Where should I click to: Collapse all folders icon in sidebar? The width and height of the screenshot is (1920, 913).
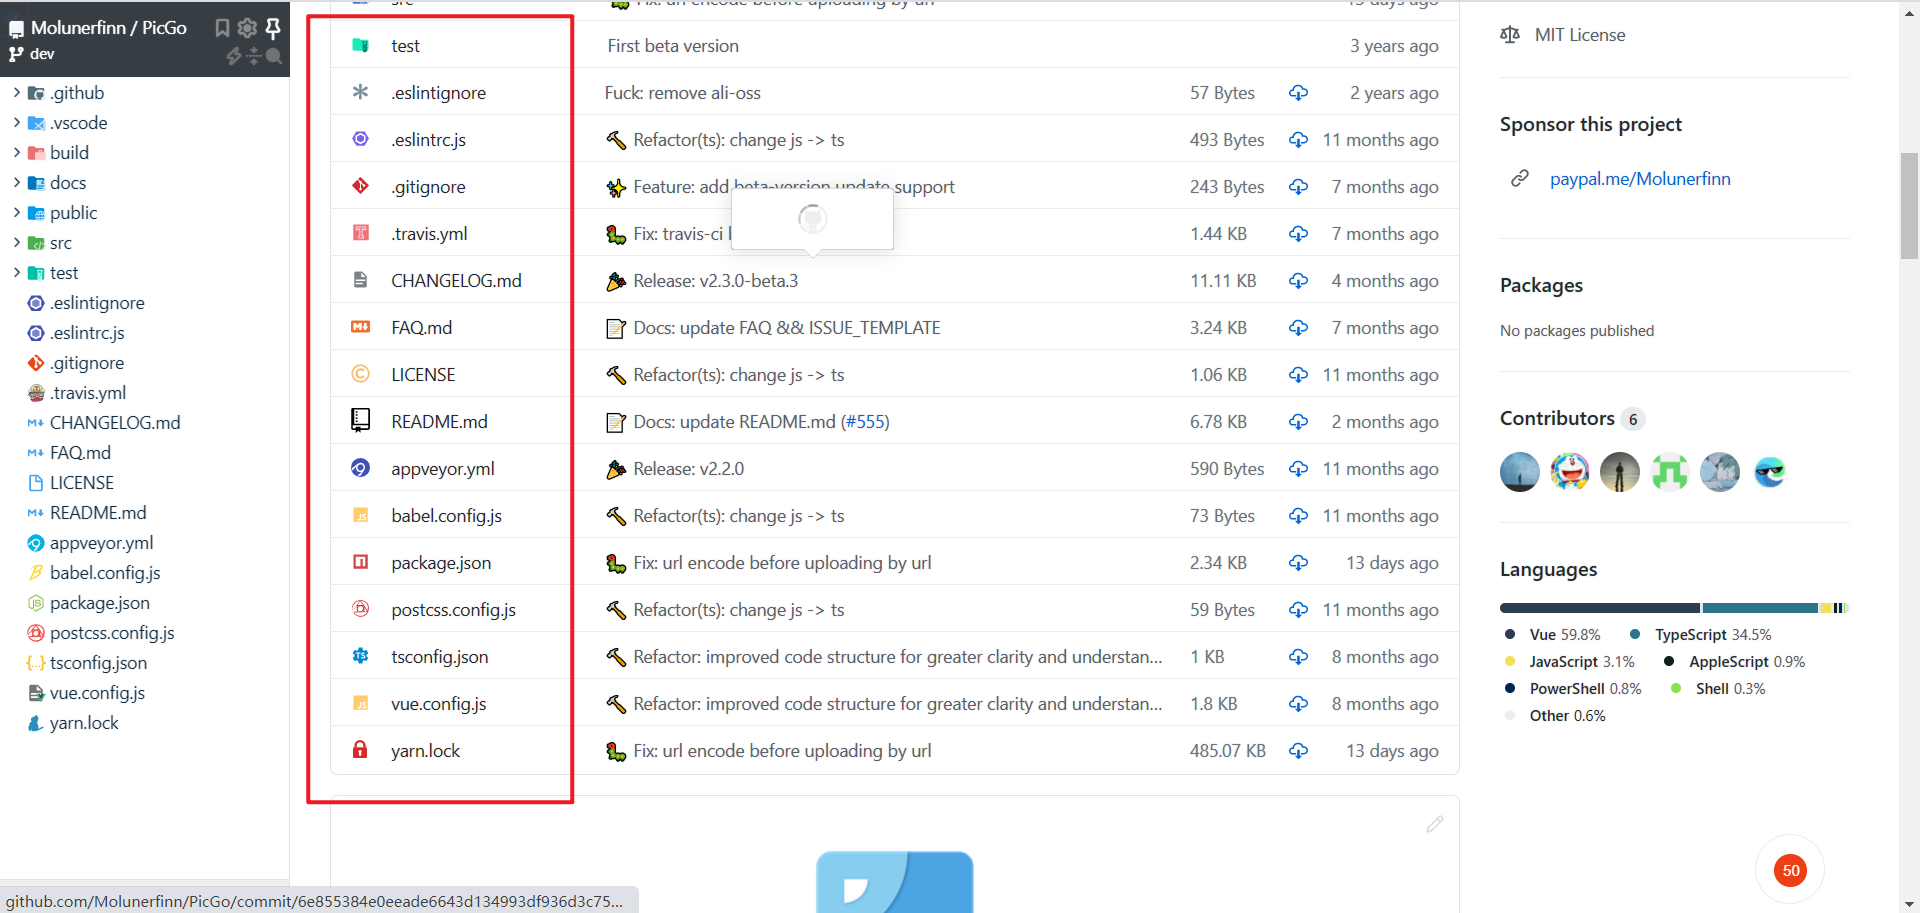coord(254,56)
